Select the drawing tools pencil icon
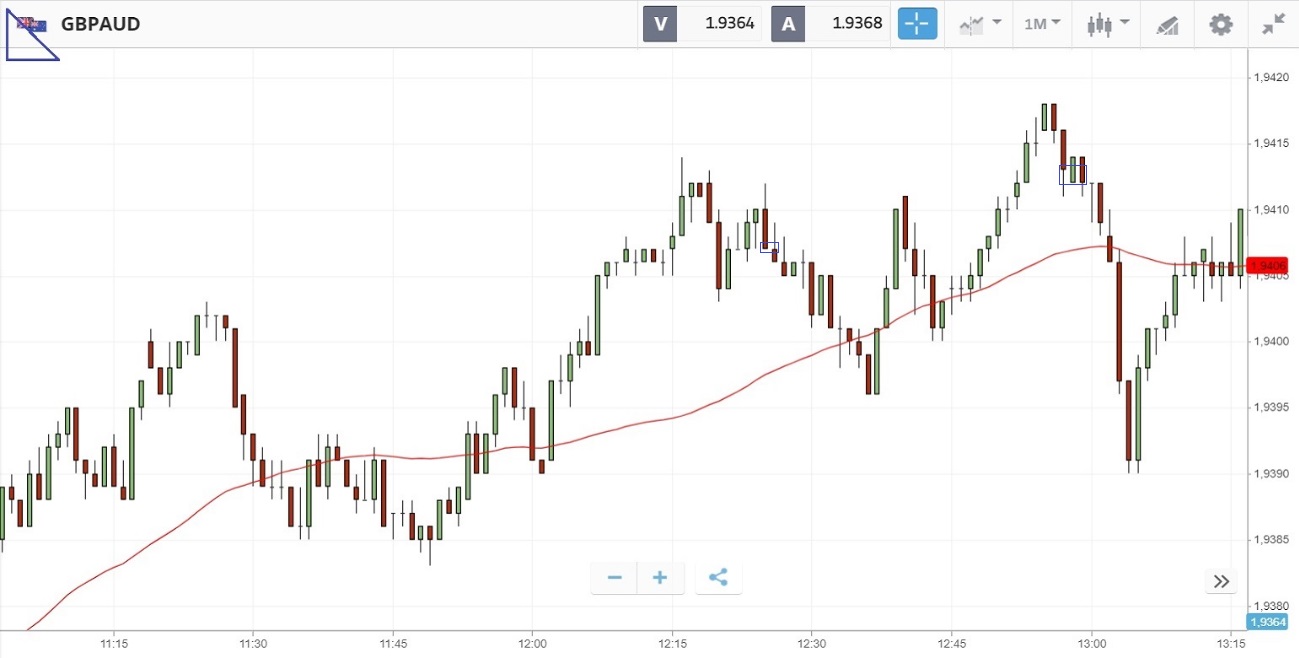Image resolution: width=1299 pixels, height=658 pixels. coord(1167,24)
